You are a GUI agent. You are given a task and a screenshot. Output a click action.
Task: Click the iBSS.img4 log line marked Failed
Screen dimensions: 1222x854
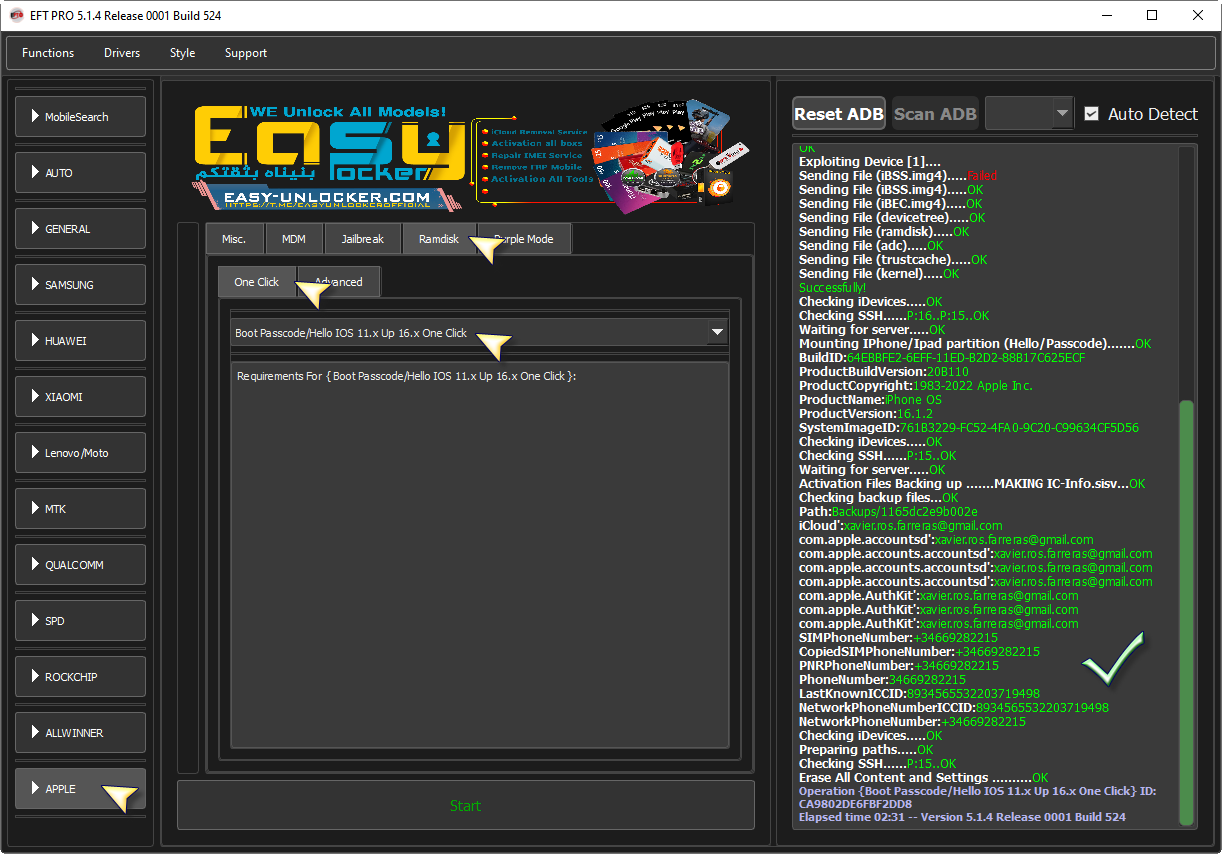[898, 175]
